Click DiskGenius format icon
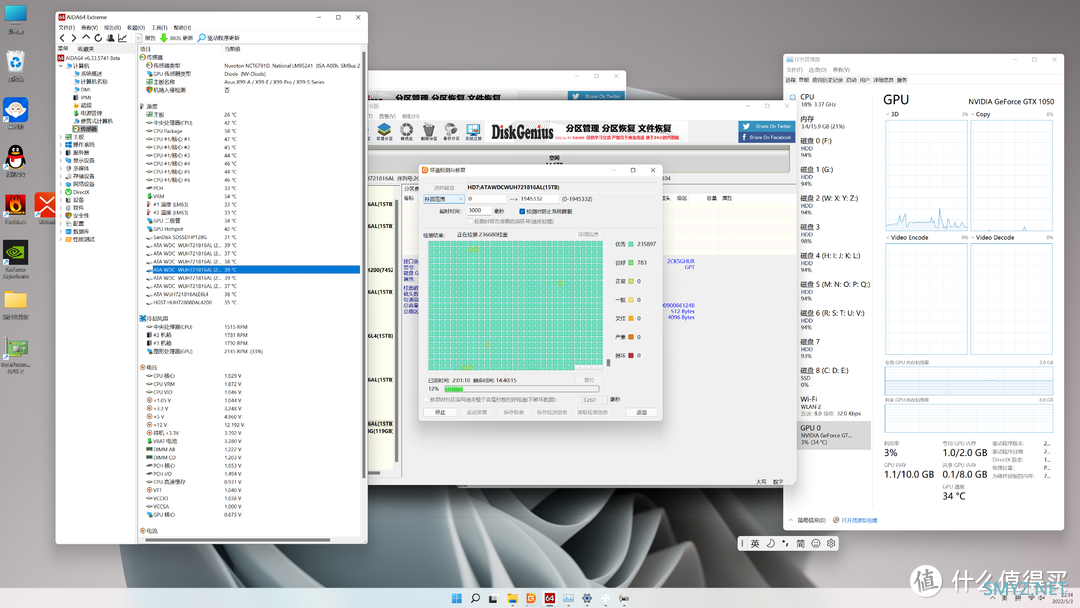The height and width of the screenshot is (608, 1080). [406, 131]
